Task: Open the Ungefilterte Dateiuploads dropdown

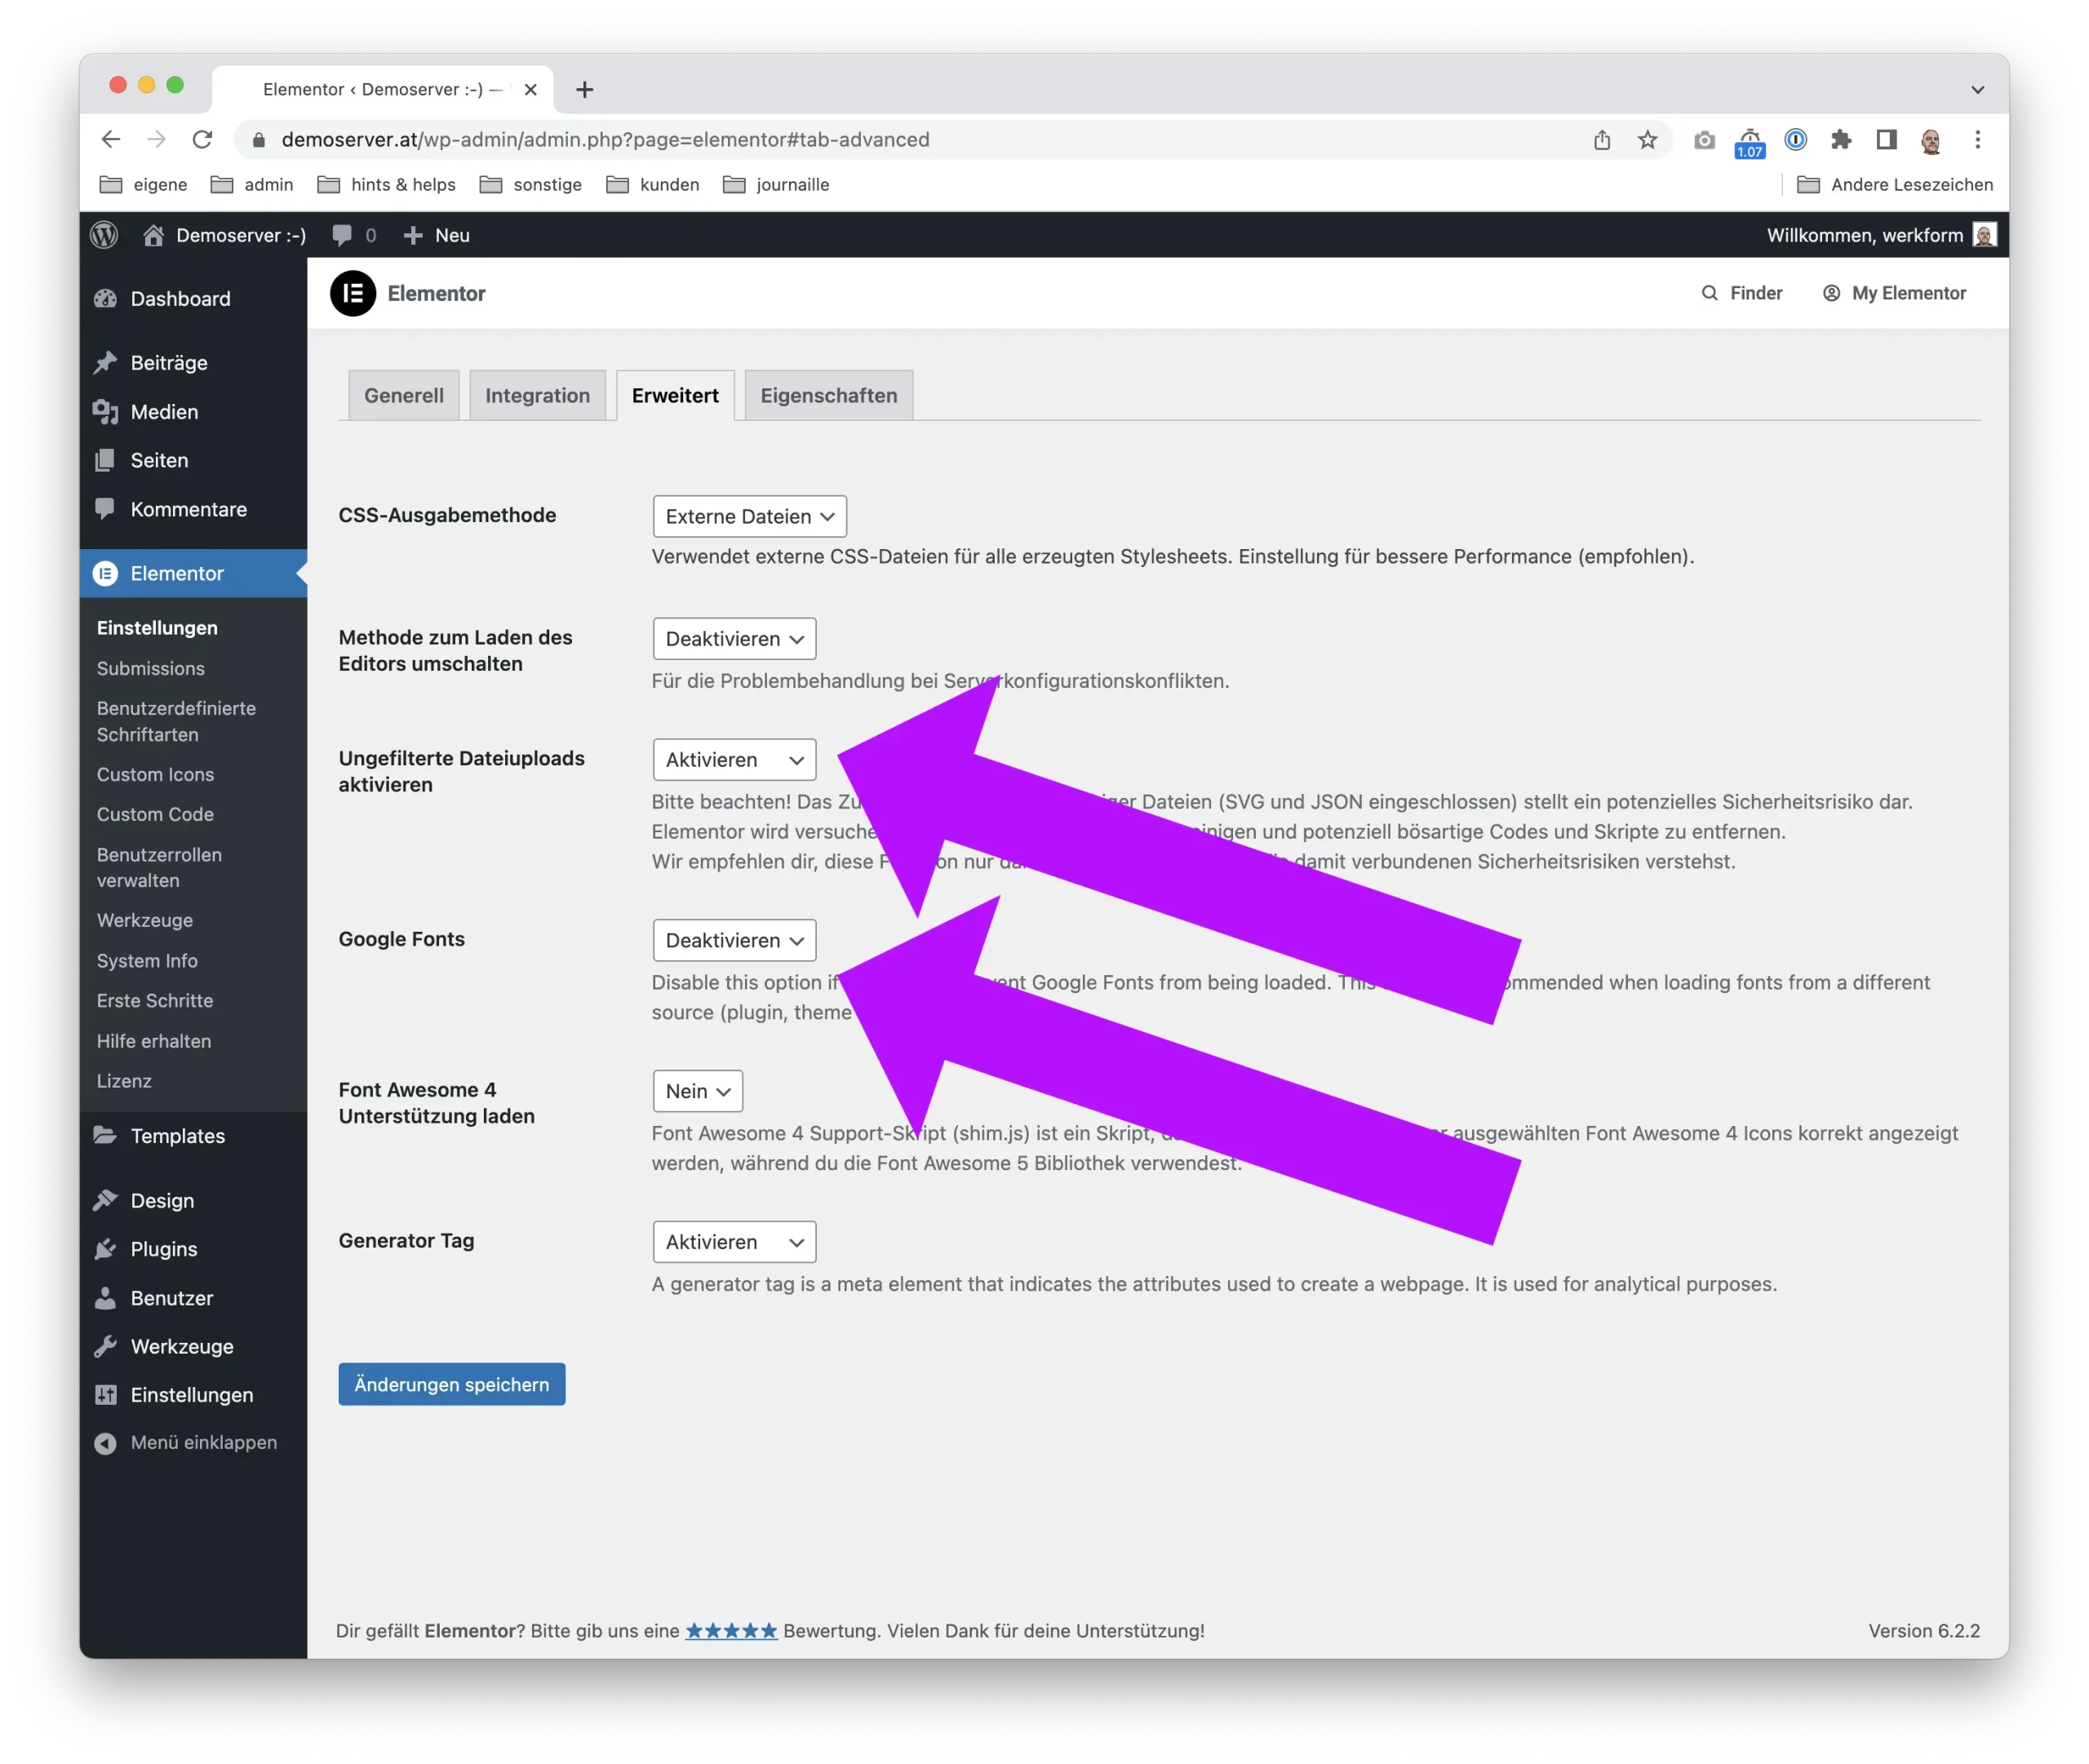Action: (x=734, y=760)
